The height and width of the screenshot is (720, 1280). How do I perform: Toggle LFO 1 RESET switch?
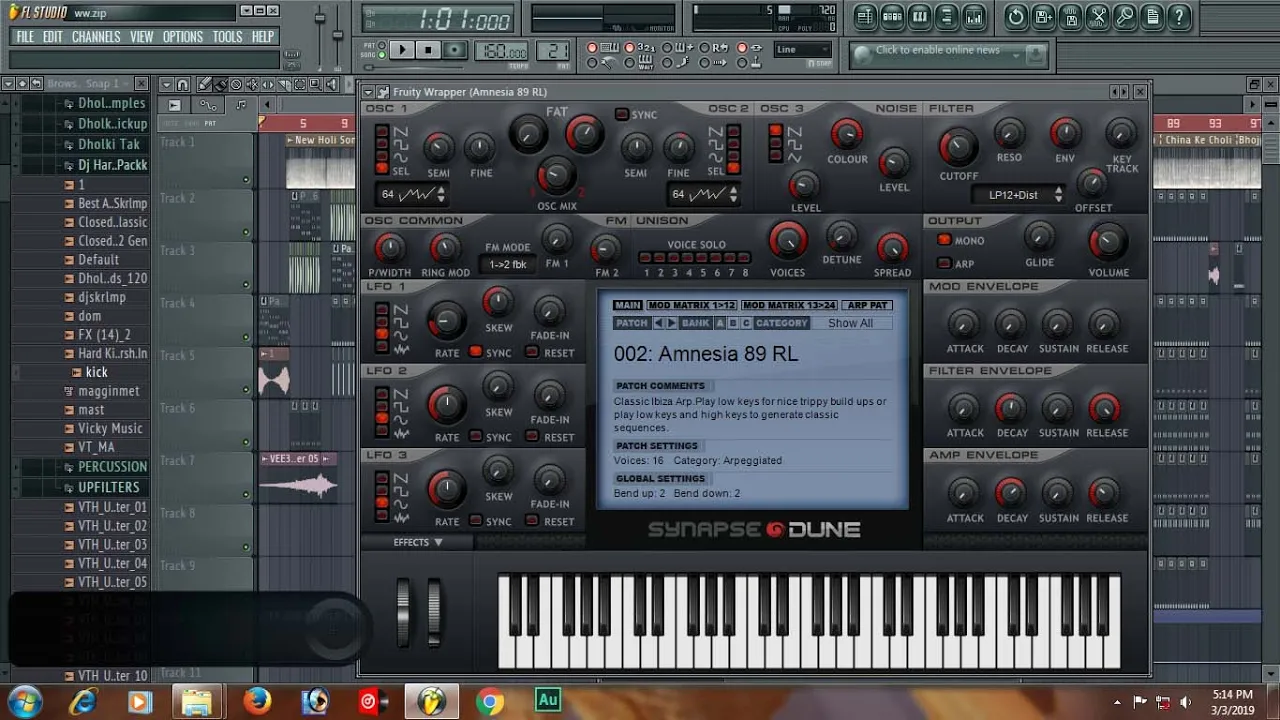coord(533,352)
